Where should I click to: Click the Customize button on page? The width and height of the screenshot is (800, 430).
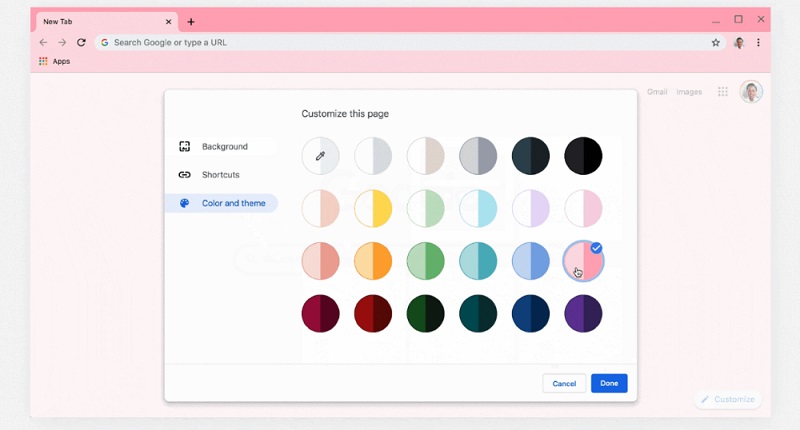pos(728,399)
